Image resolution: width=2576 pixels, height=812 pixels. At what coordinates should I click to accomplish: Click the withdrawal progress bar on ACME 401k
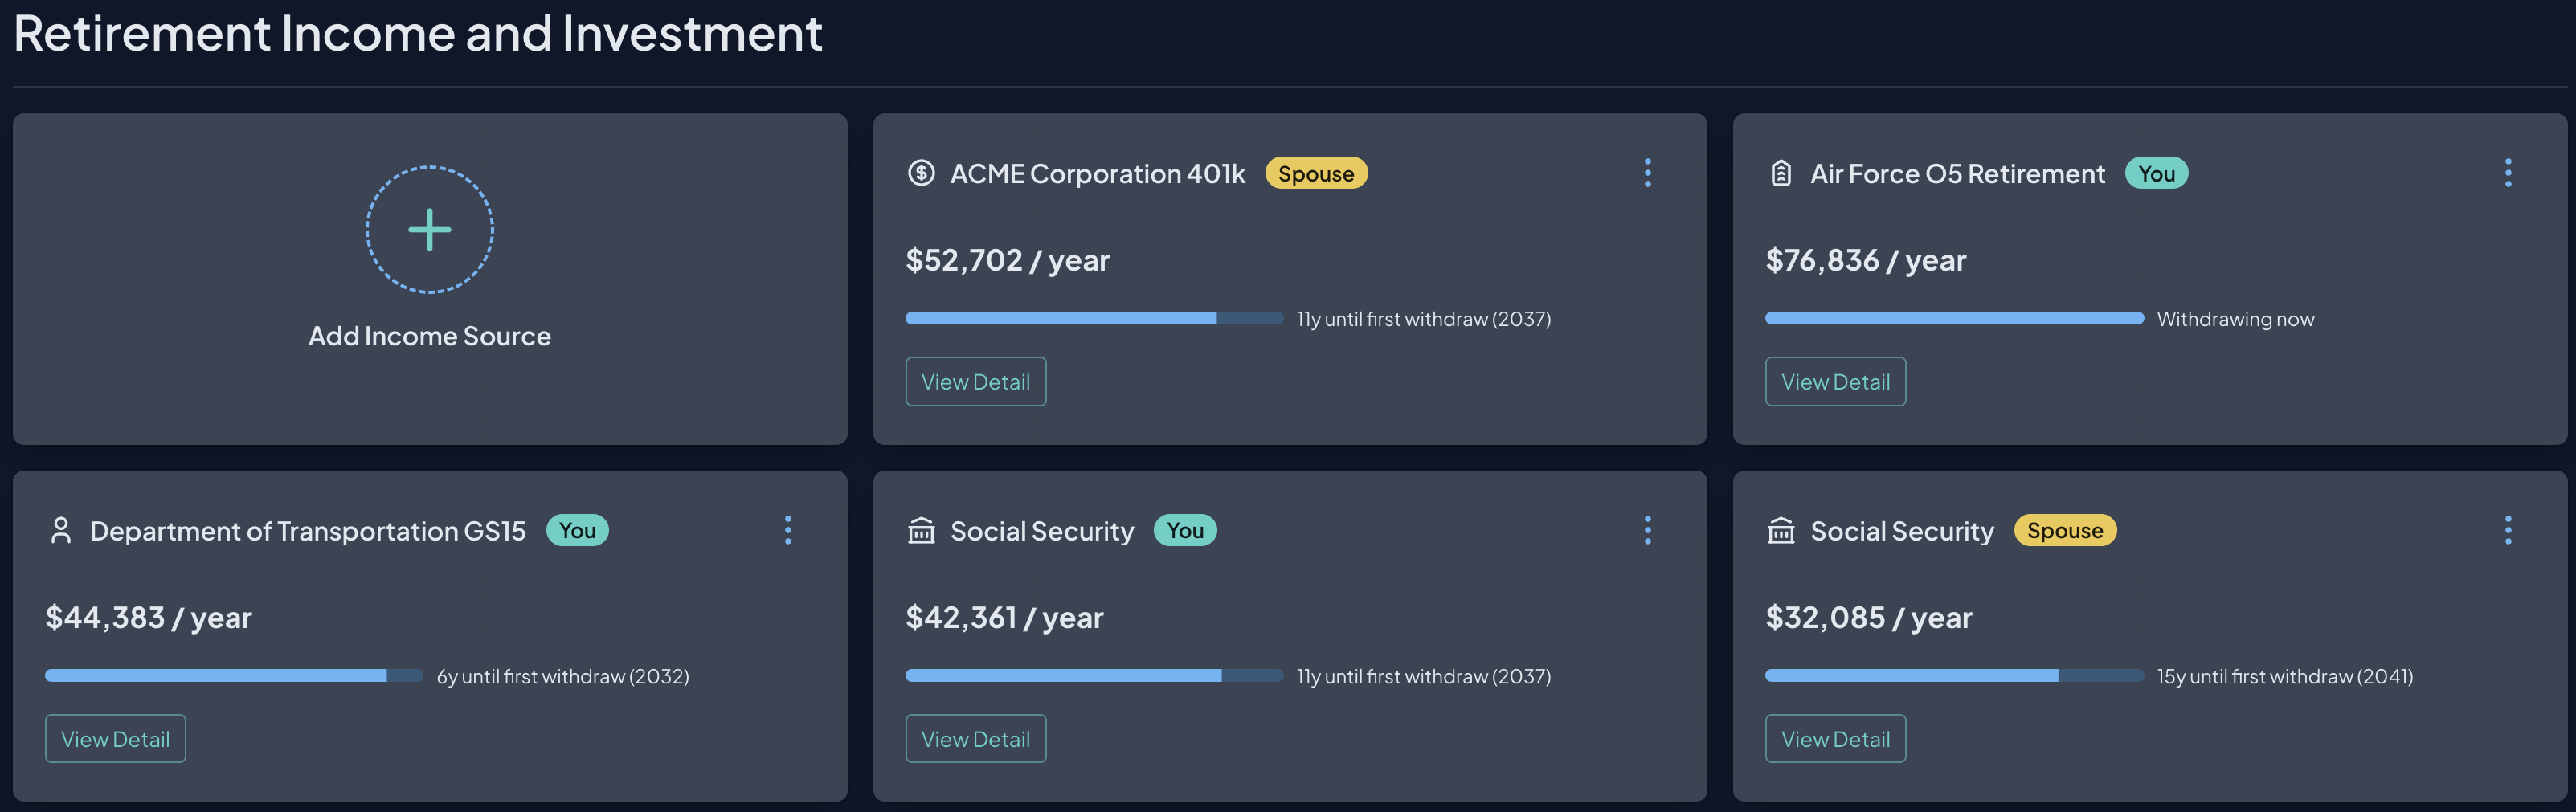pos(1094,318)
